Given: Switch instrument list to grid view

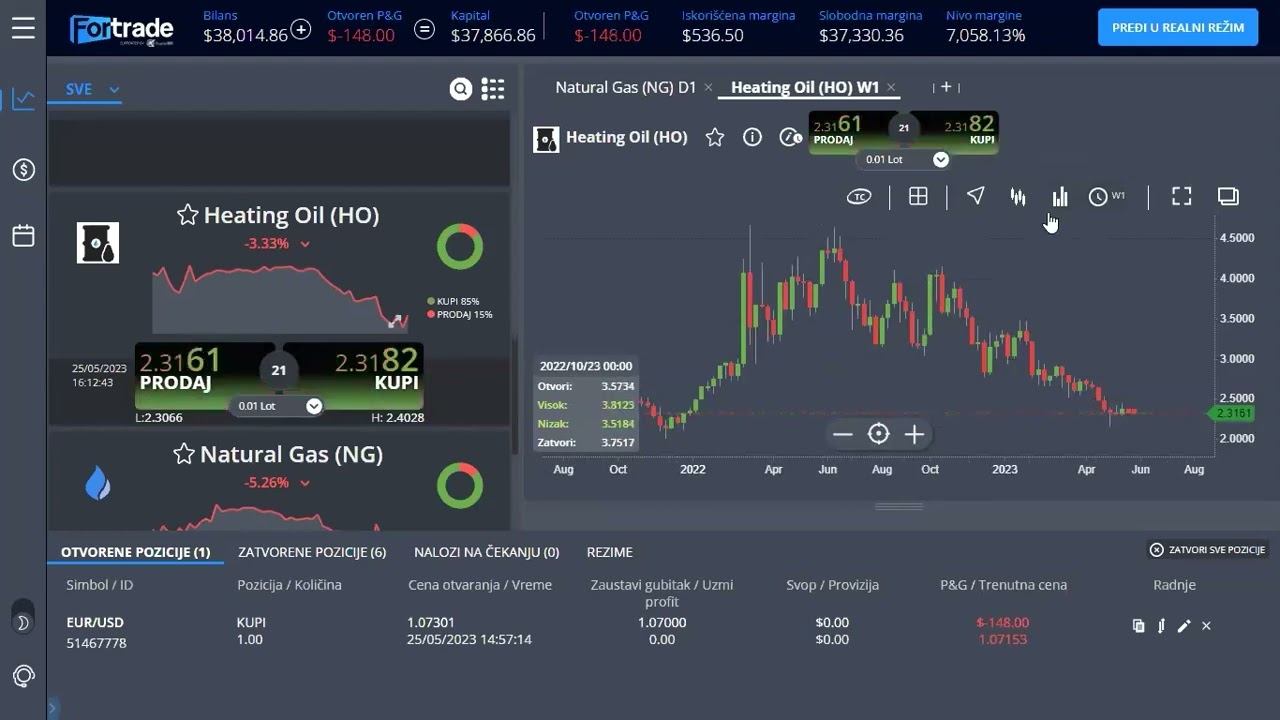Looking at the screenshot, I should click(x=492, y=89).
